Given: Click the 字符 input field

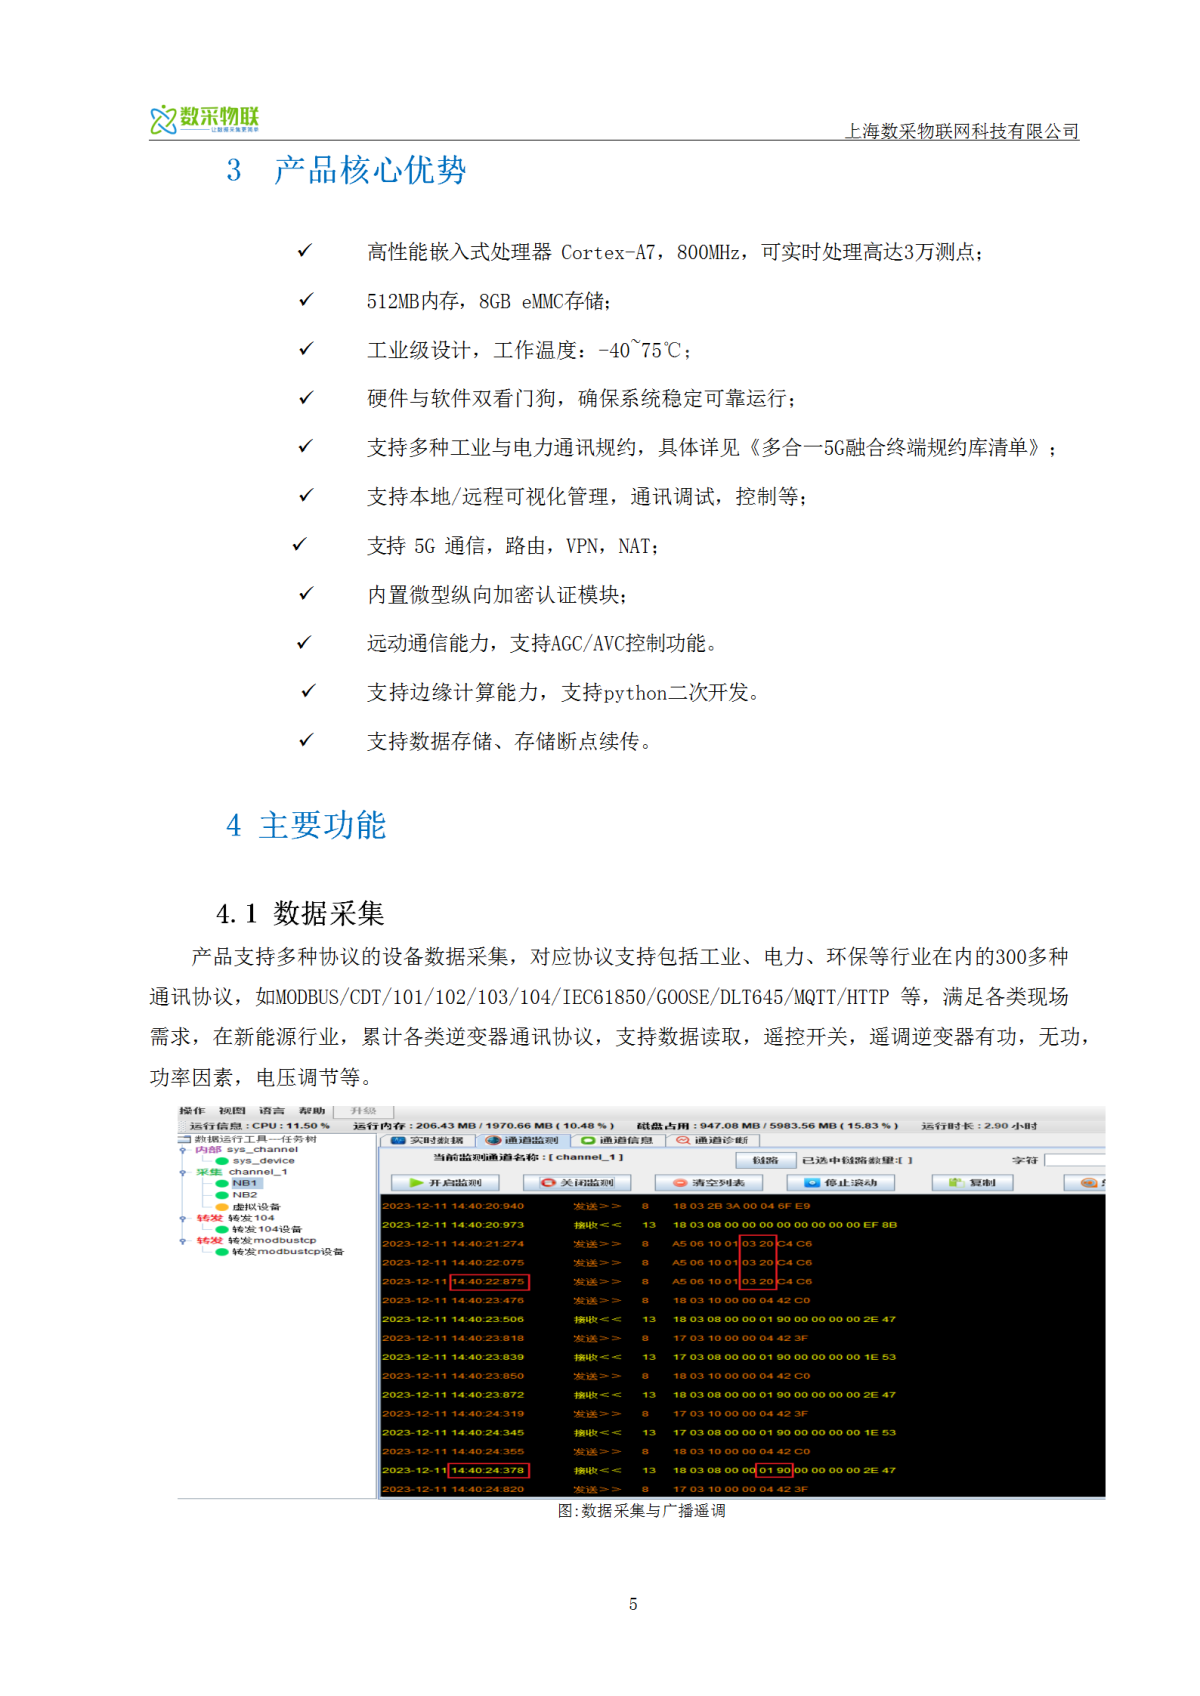Looking at the screenshot, I should (1074, 1160).
